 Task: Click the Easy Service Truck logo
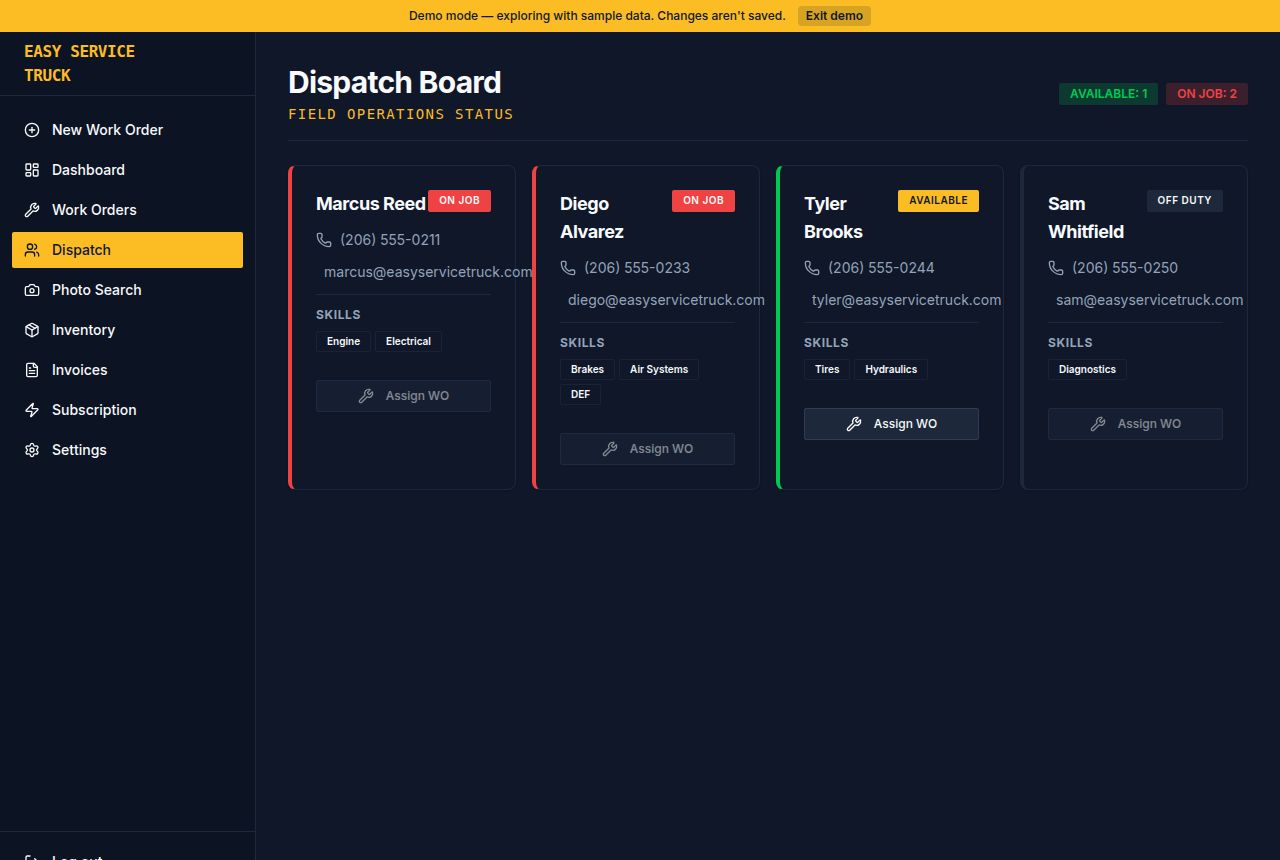tap(80, 63)
